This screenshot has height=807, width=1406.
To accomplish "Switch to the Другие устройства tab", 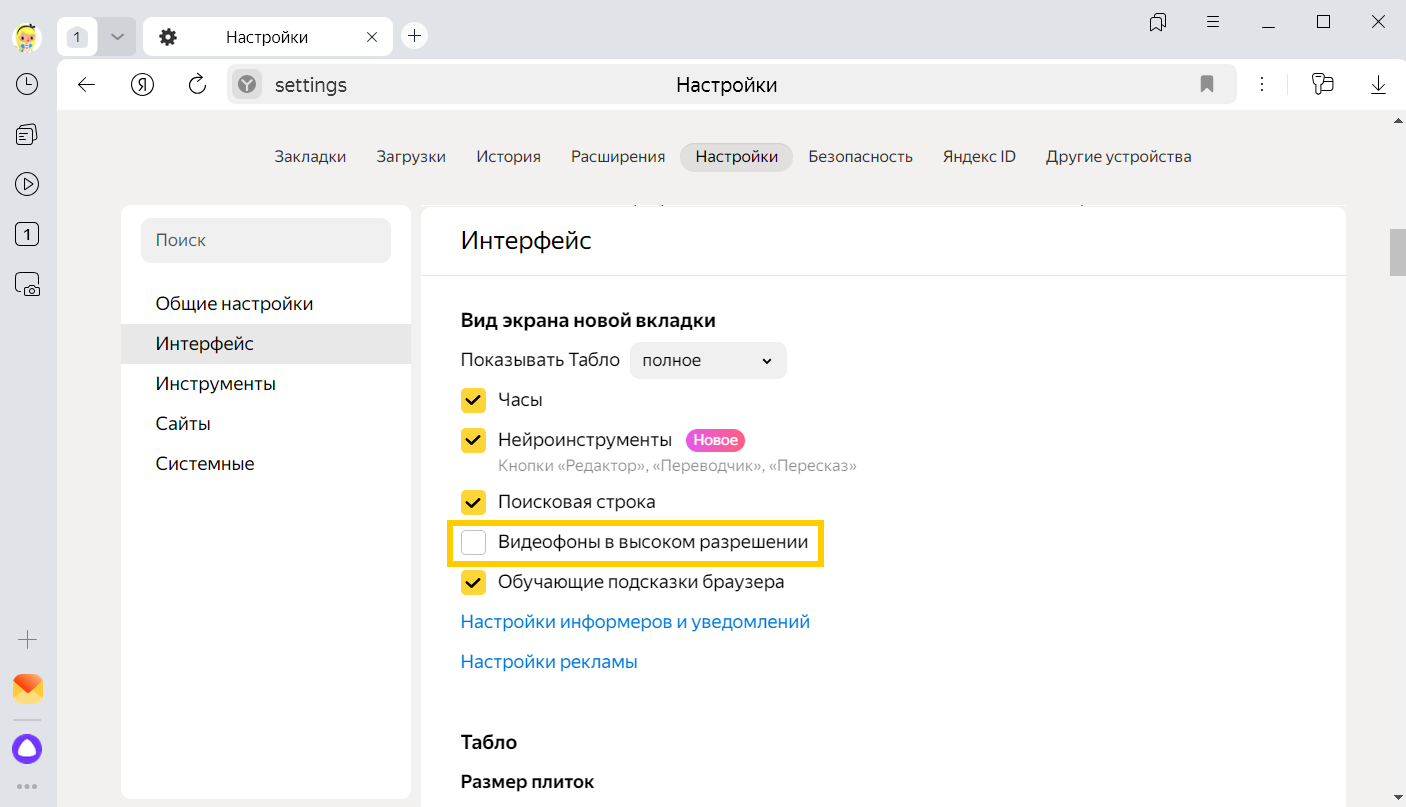I will point(1118,156).
